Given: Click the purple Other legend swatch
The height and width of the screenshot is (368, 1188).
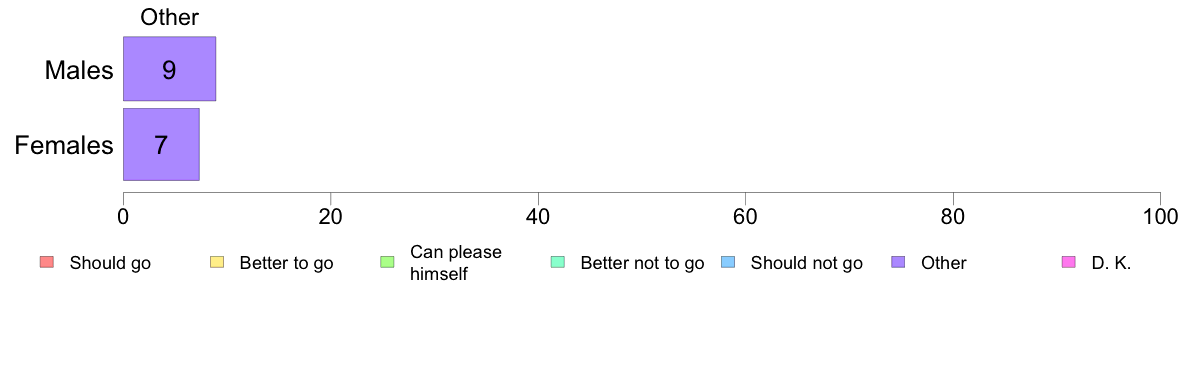Looking at the screenshot, I should point(898,263).
